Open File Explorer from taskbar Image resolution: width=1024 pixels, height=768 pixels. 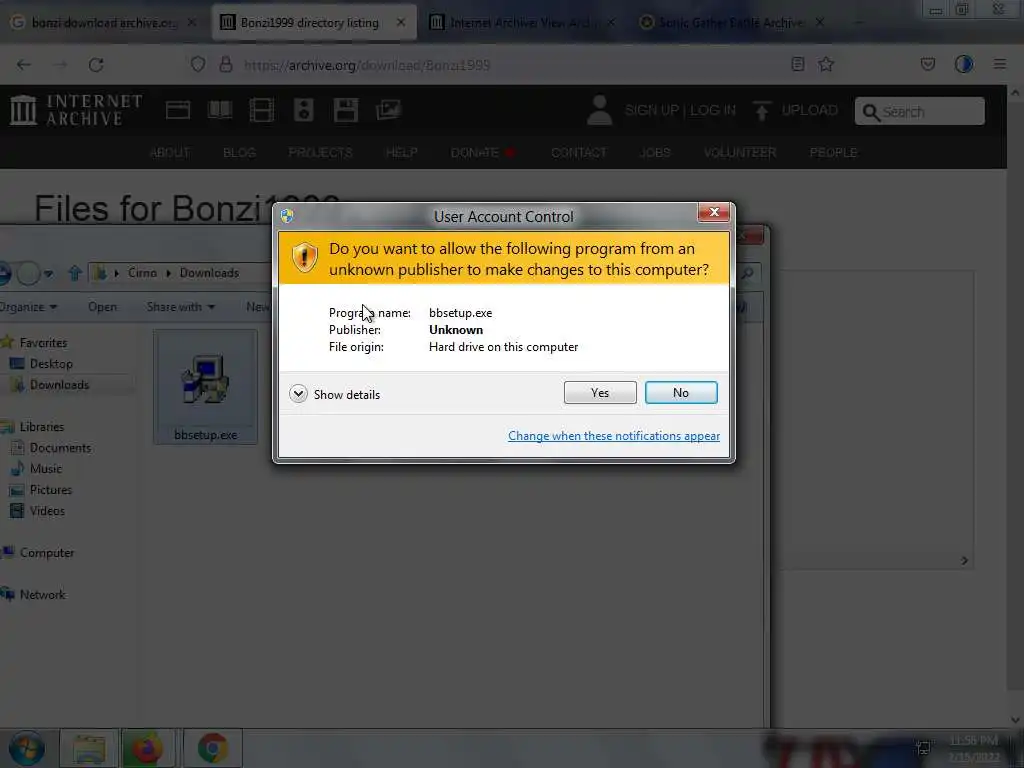click(89, 748)
